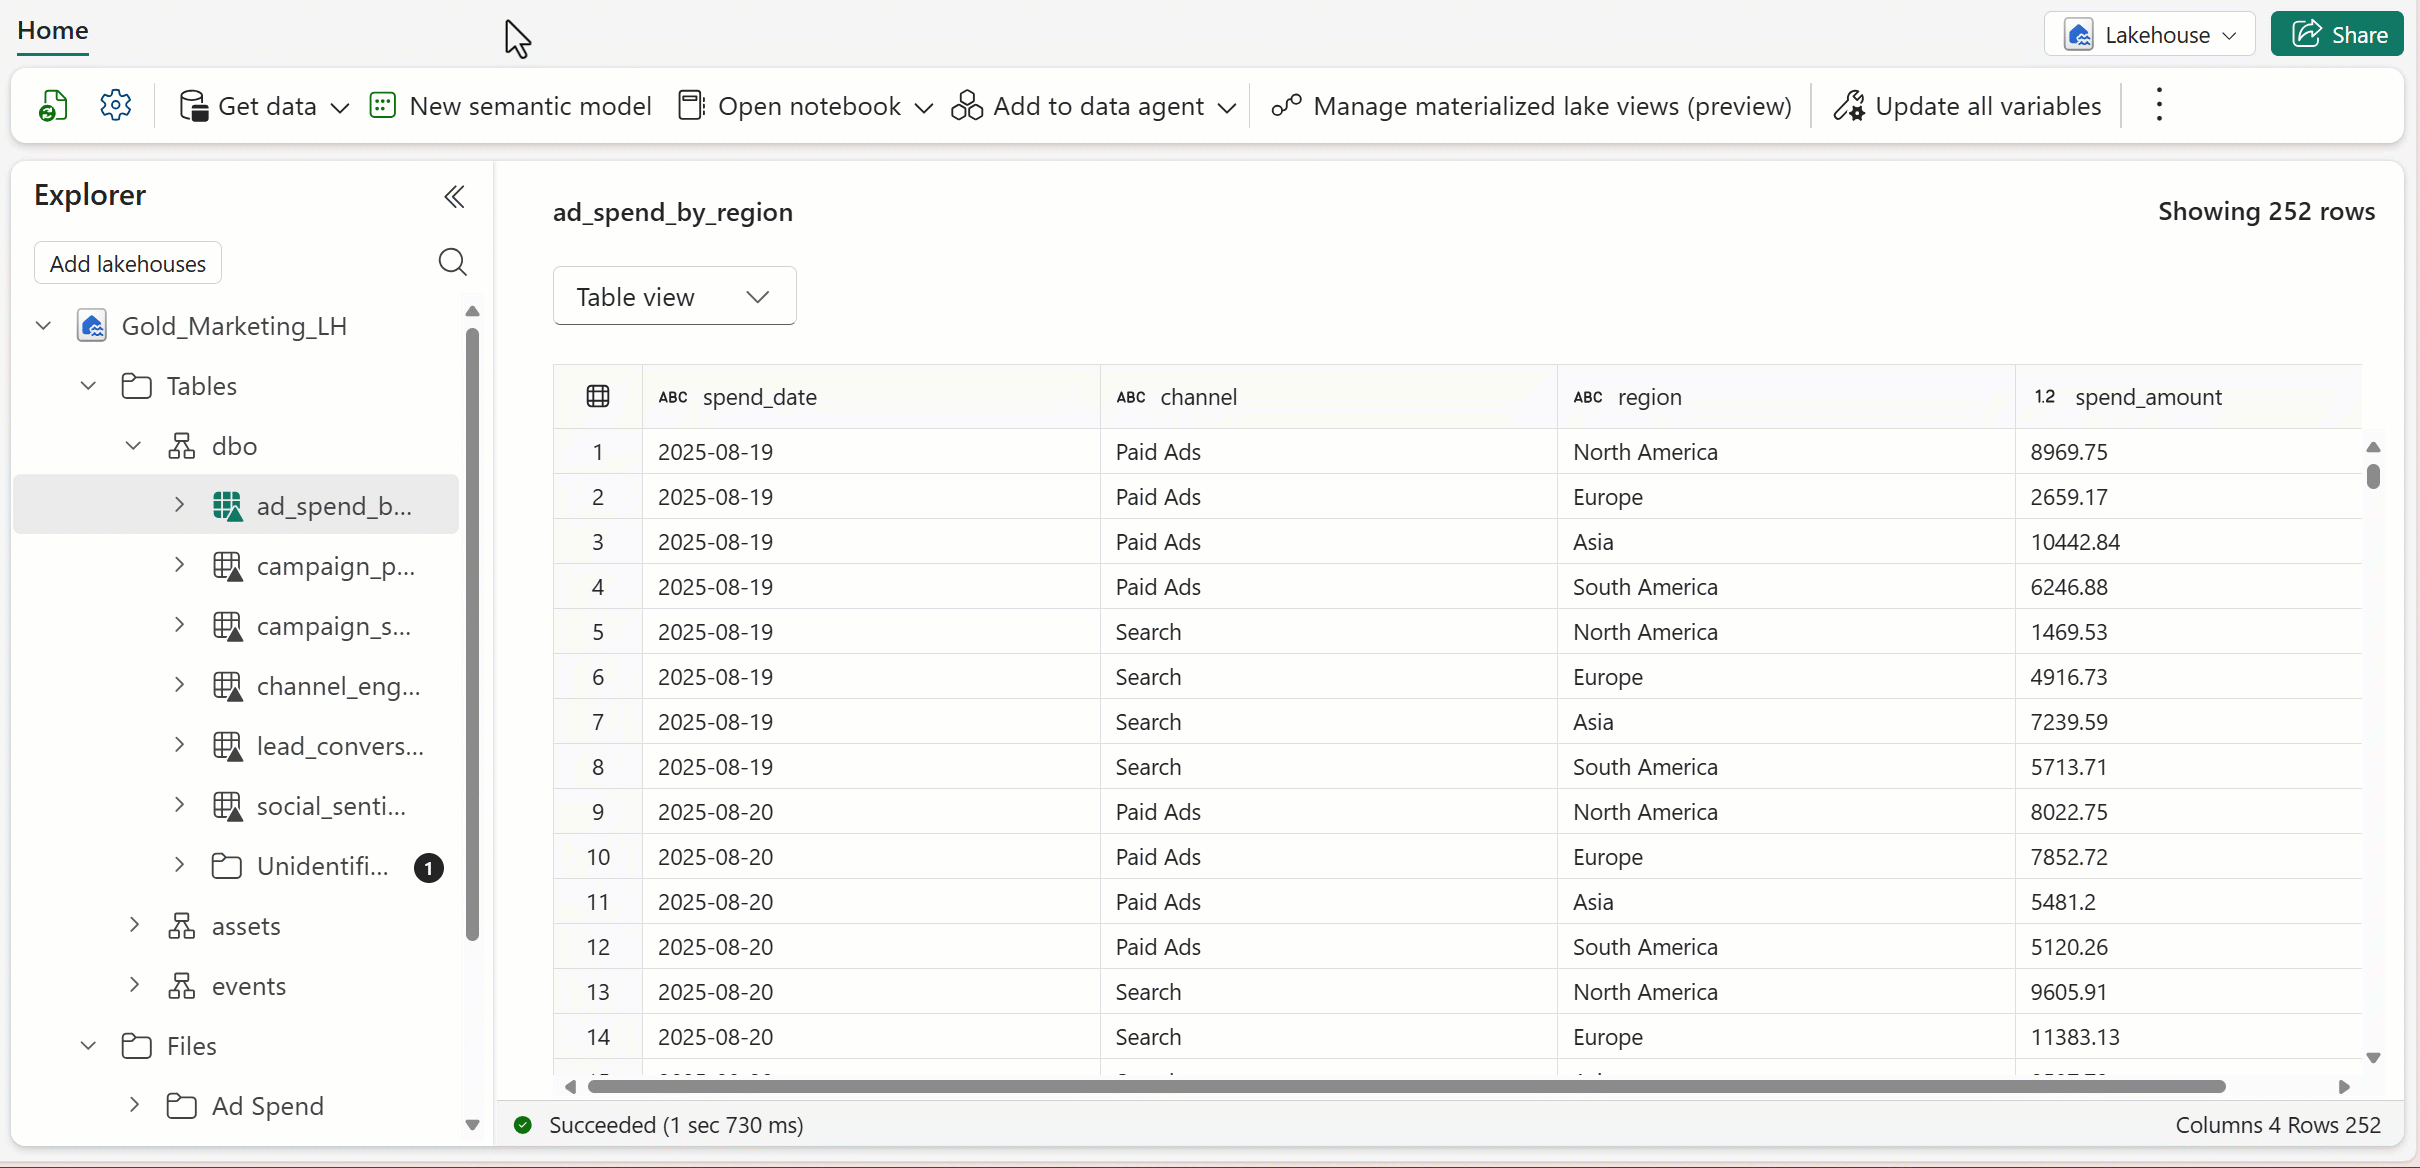
Task: Click the Manage materialized lake views icon
Action: click(x=1286, y=105)
